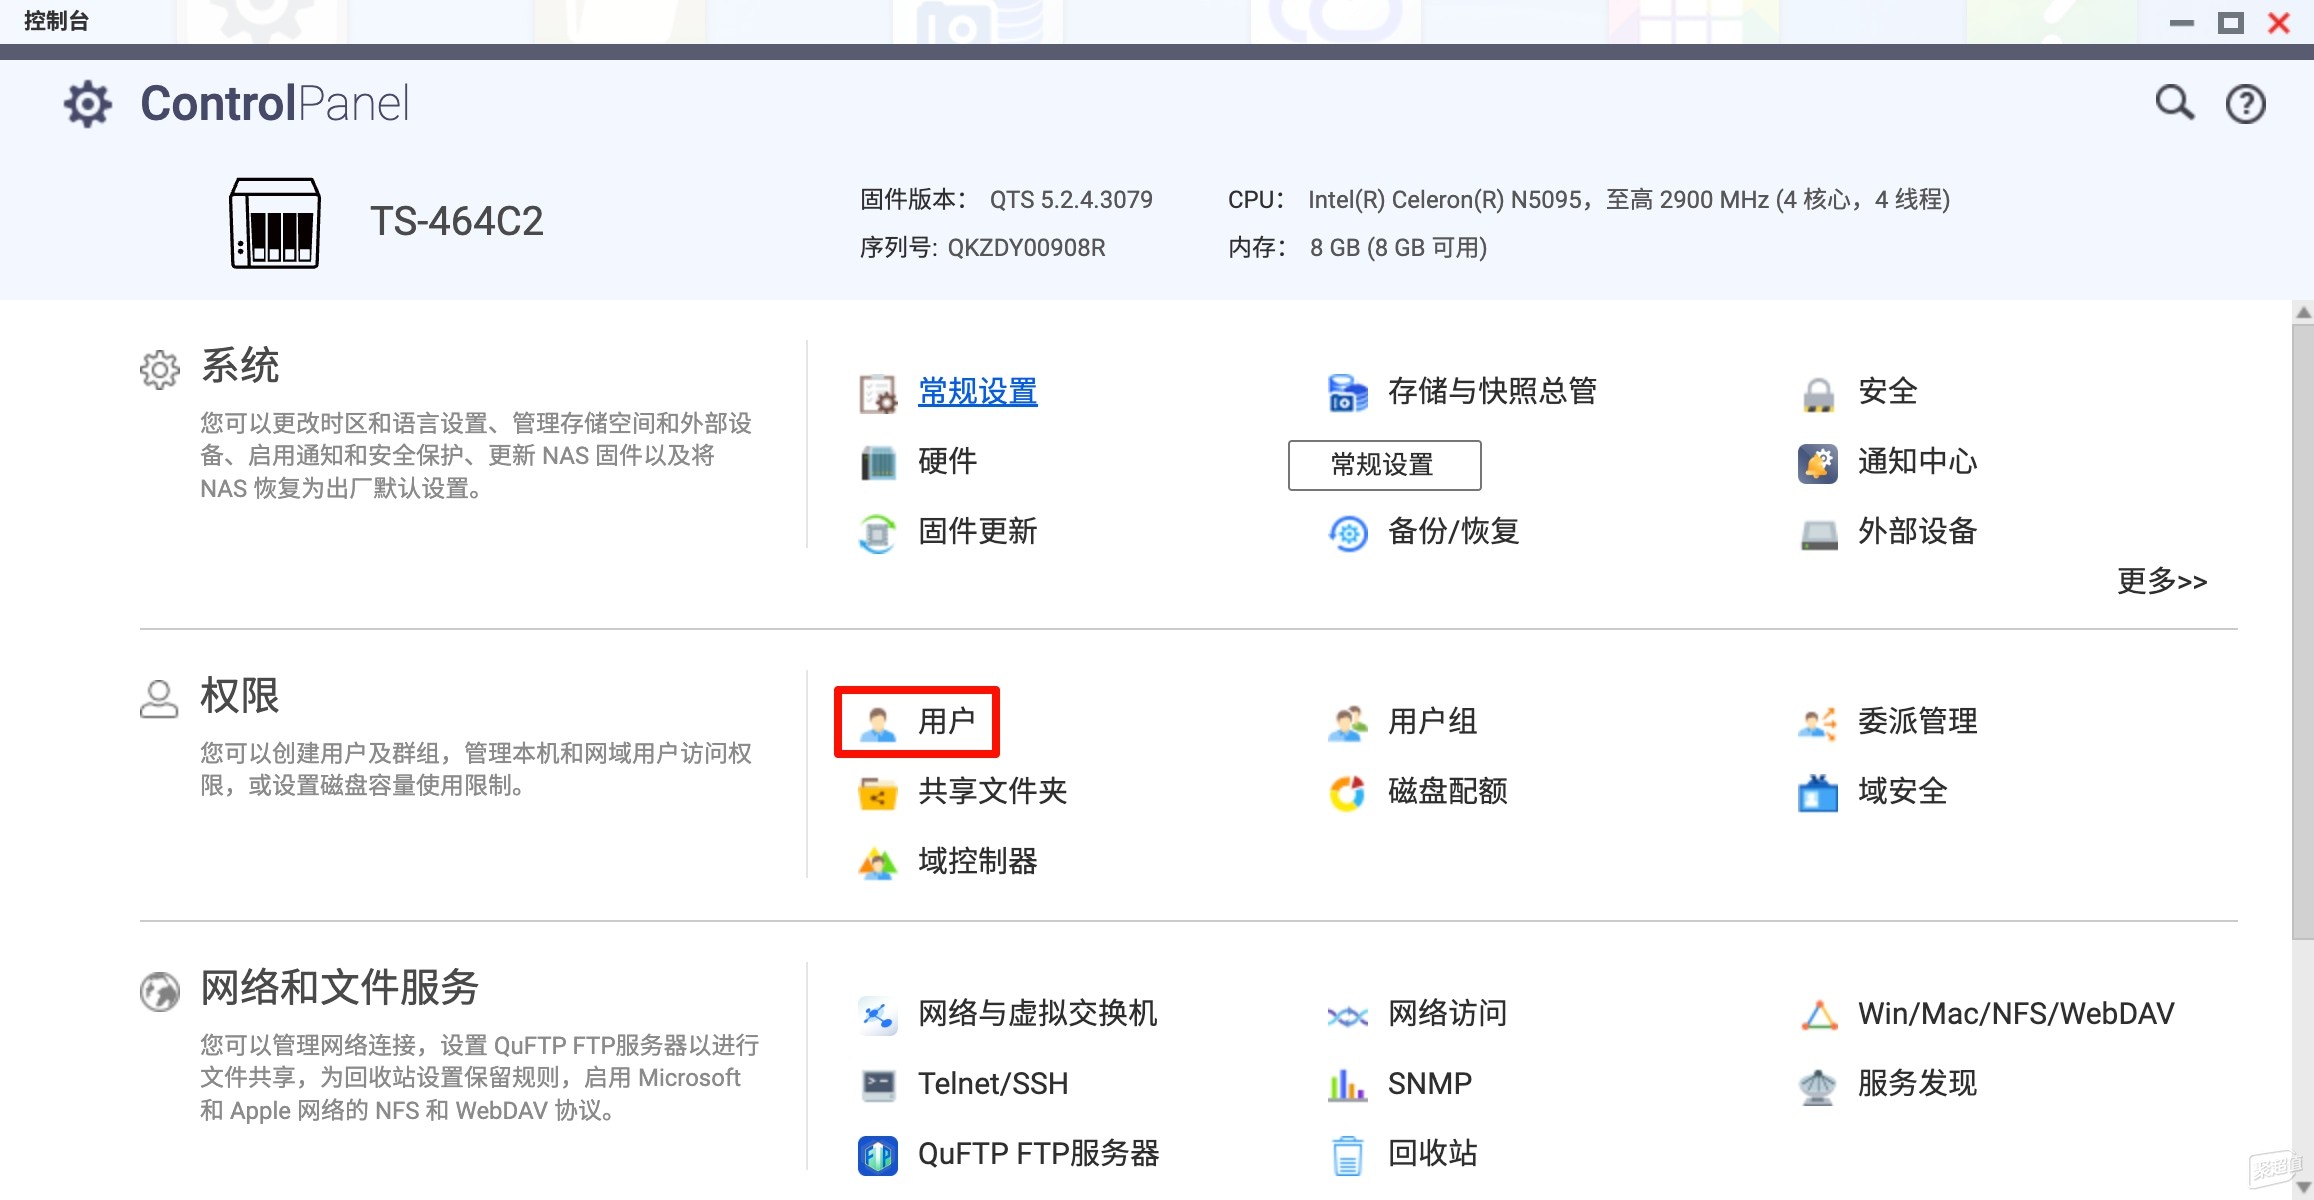Open 存储与快照总管 icon
Screen dimensions: 2314x1200
coord(1347,393)
